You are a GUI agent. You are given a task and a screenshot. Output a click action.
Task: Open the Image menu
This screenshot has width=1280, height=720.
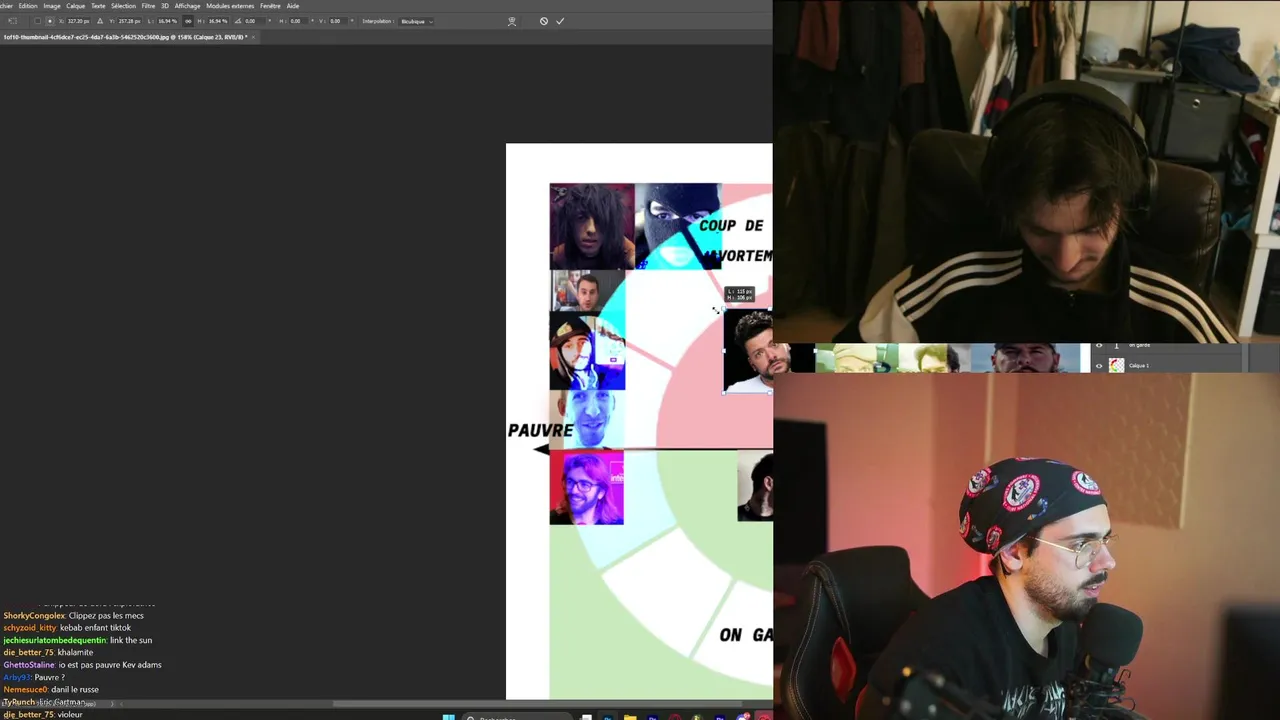click(52, 6)
